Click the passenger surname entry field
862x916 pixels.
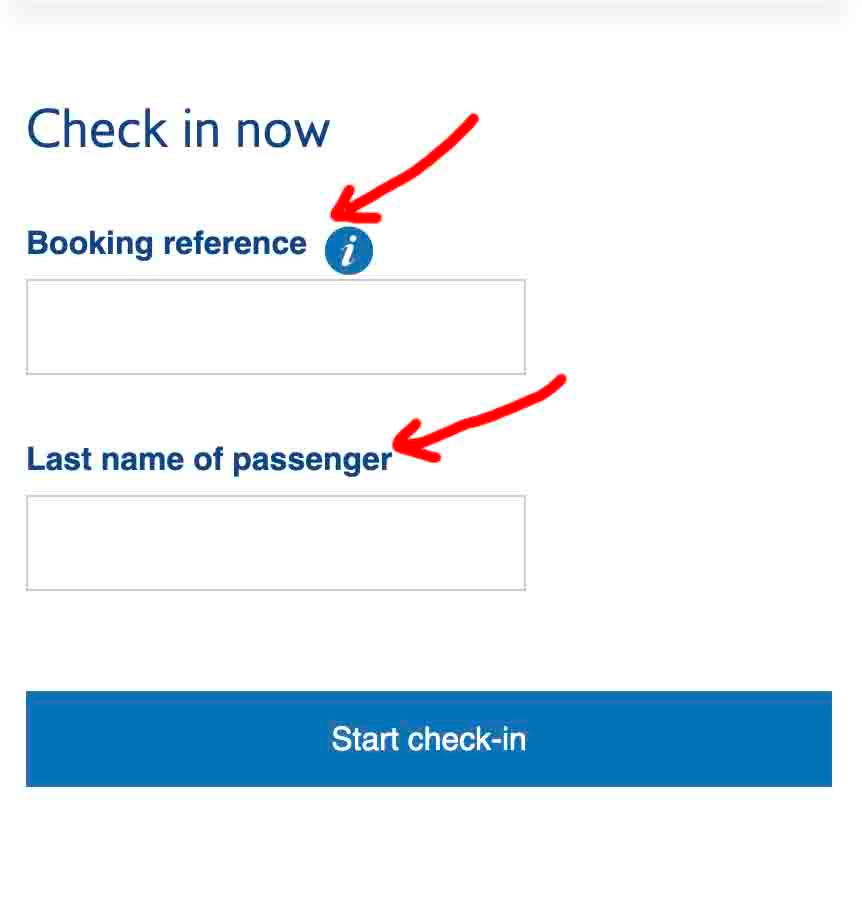(x=276, y=542)
